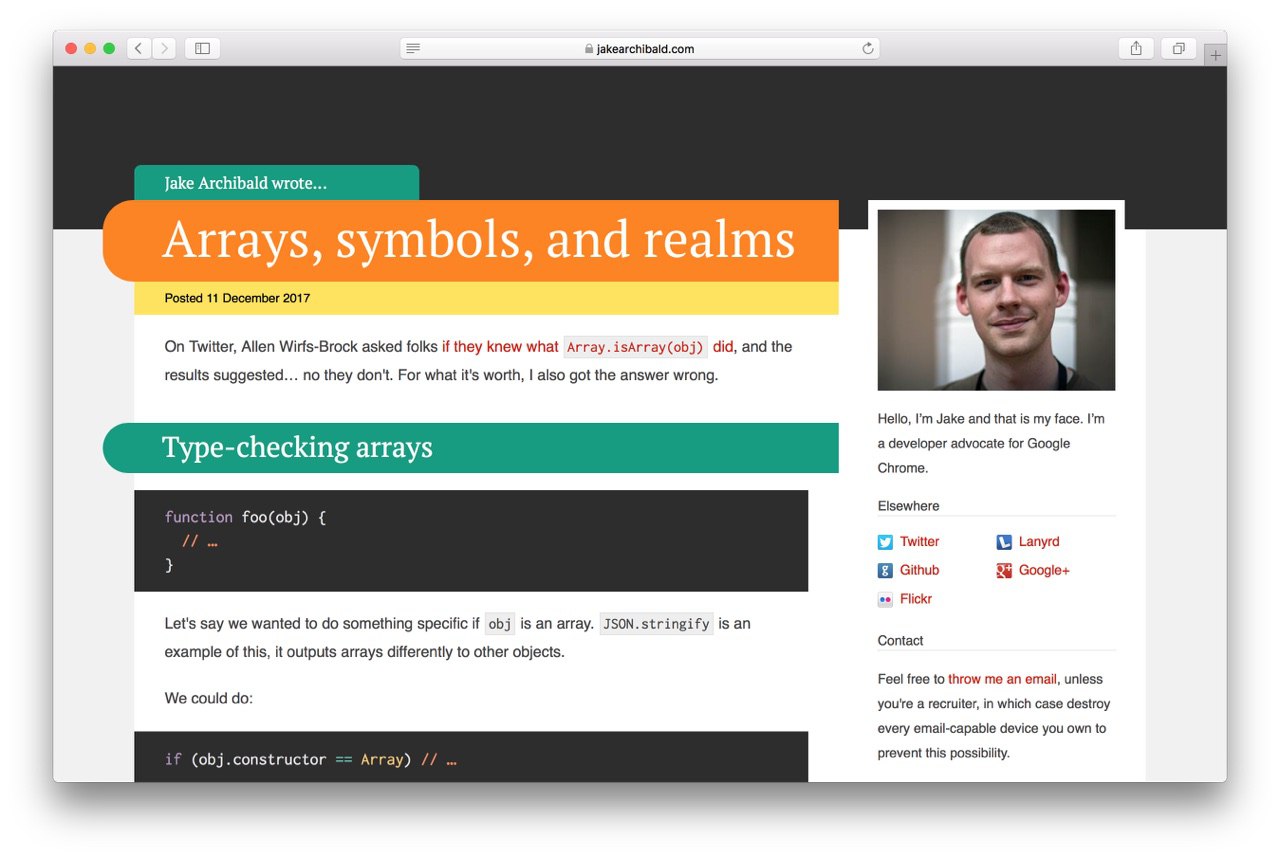Click the 'Elsewhere' sidebar heading
The height and width of the screenshot is (858, 1280).
click(908, 506)
